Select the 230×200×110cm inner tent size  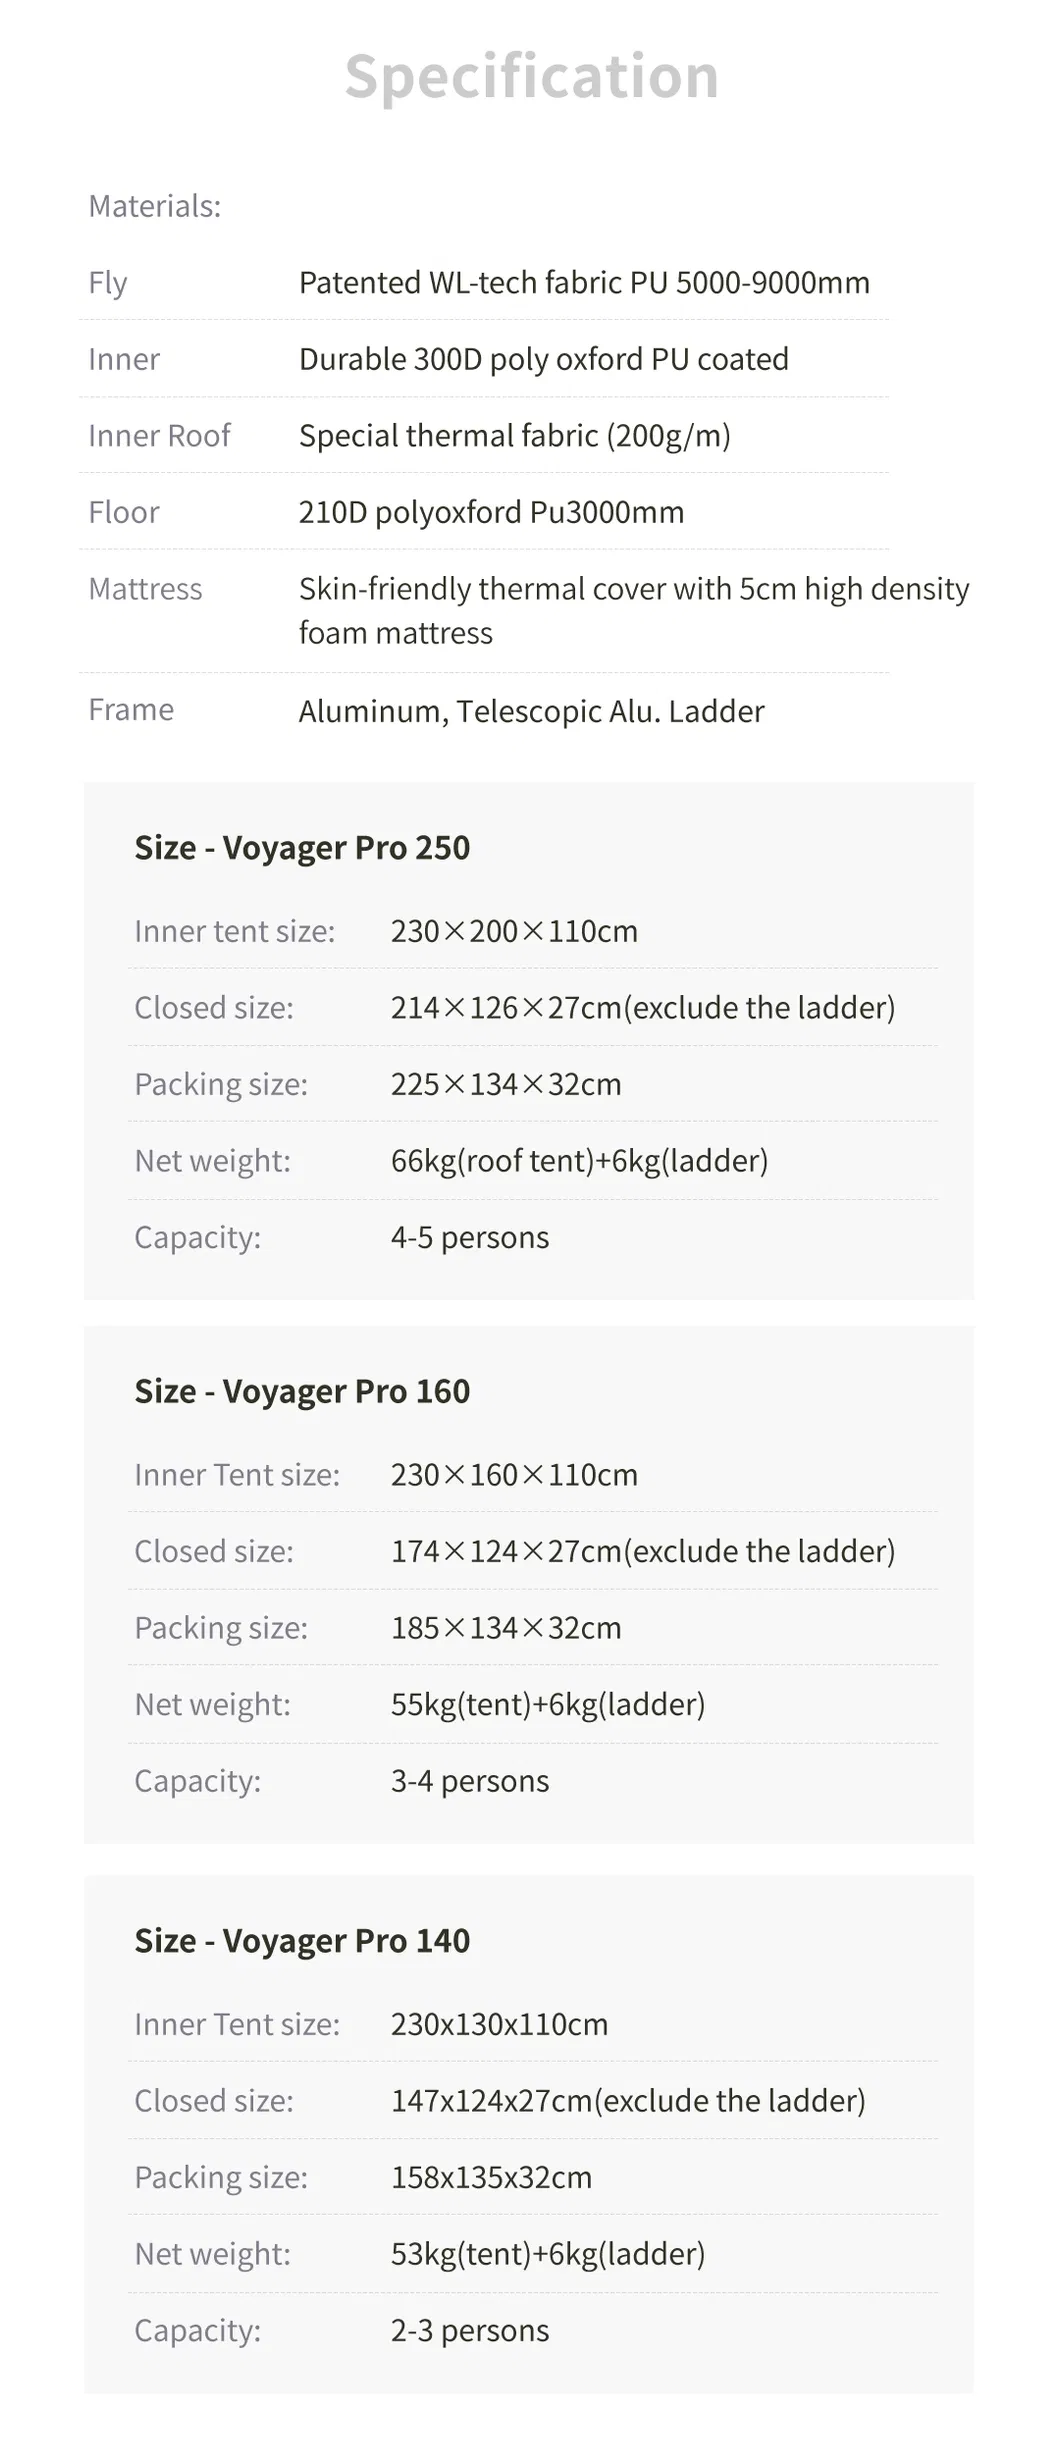pyautogui.click(x=514, y=931)
